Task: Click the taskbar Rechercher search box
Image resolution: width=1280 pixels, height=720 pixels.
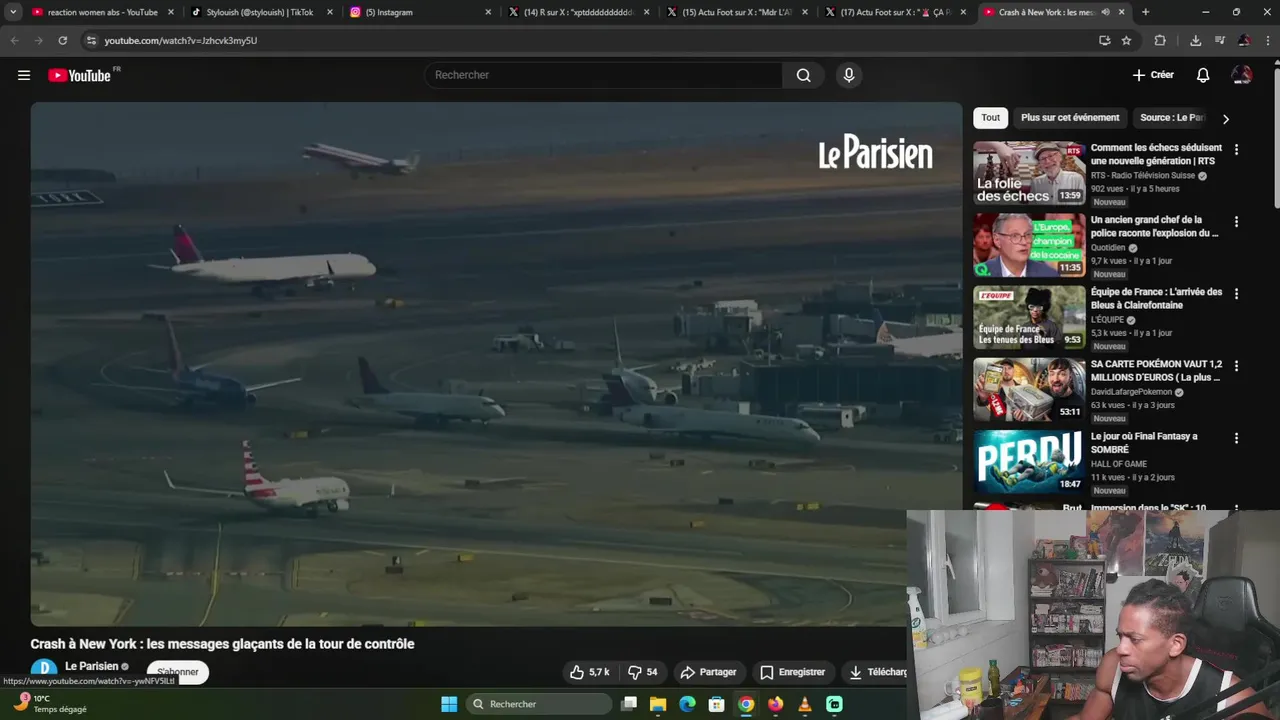Action: pyautogui.click(x=540, y=704)
